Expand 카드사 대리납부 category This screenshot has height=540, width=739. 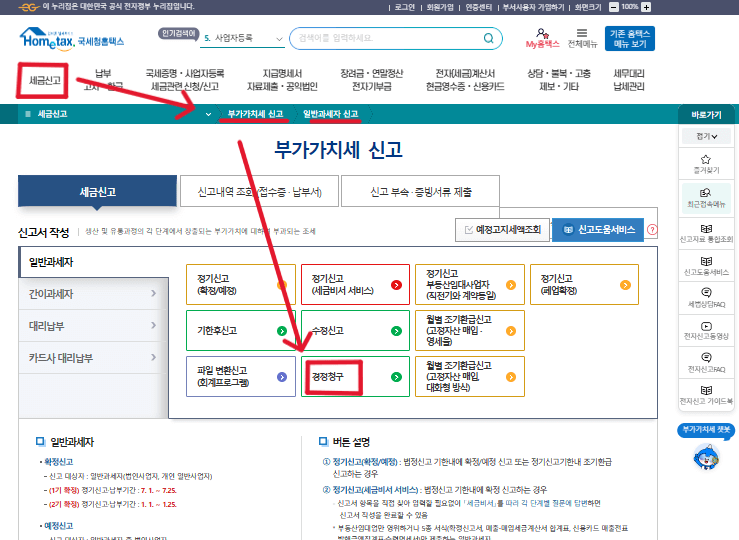click(x=93, y=358)
